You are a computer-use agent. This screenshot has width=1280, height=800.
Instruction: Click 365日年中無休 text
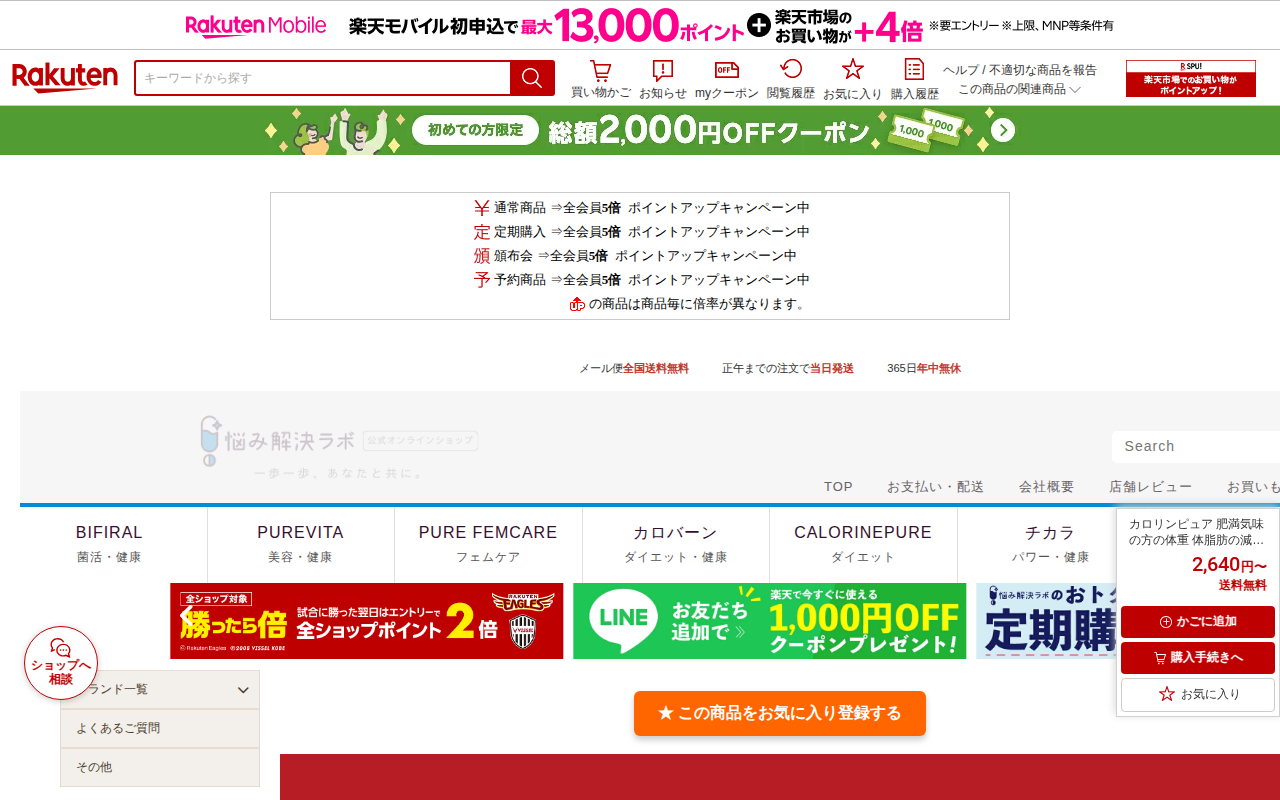pos(924,368)
